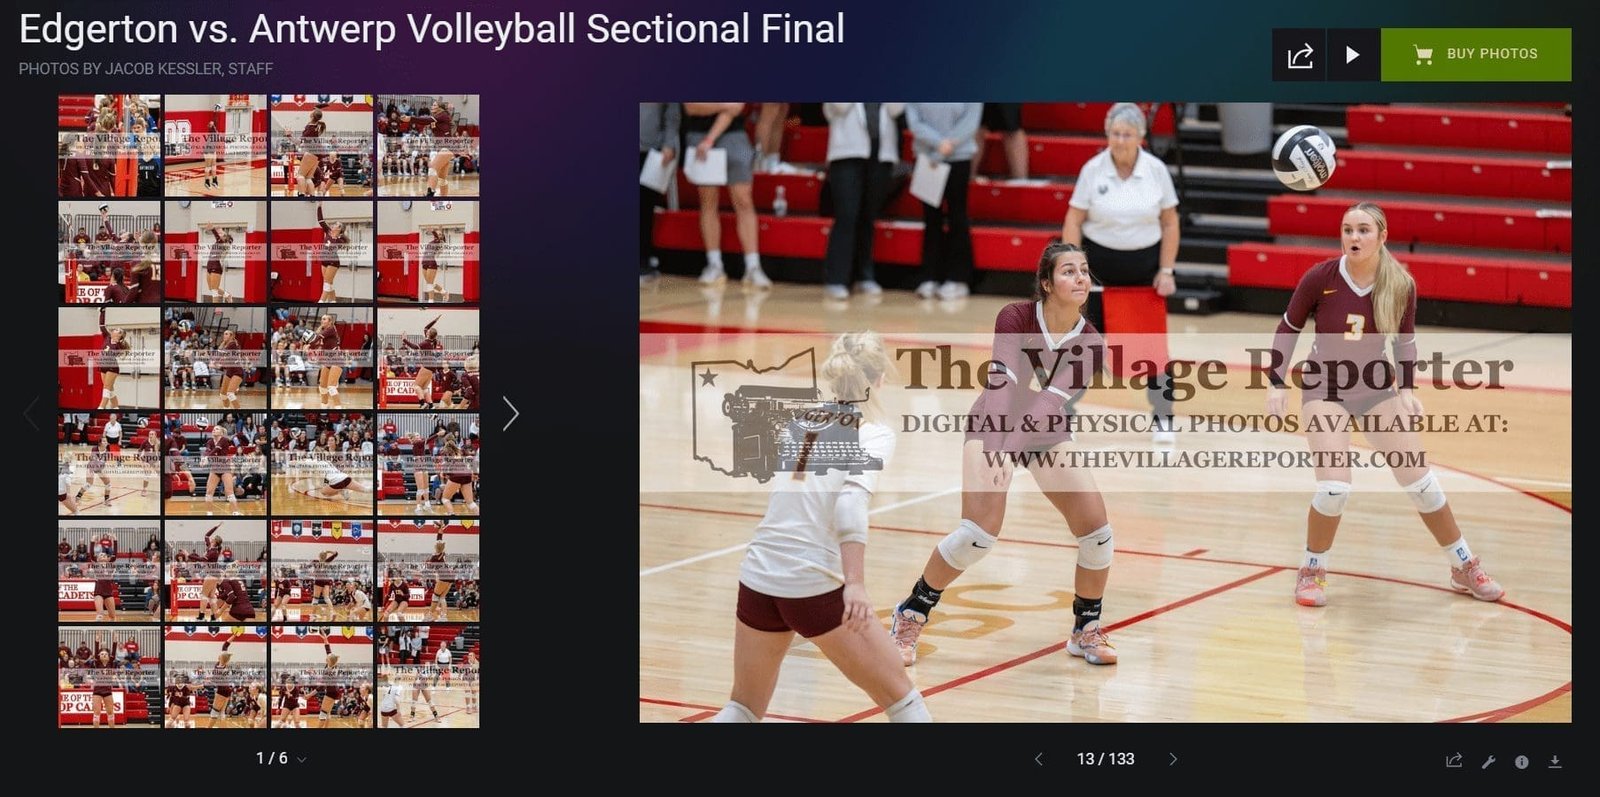Show the previous photo using the arrow before 13 / 133
Viewport: 1600px width, 797px height.
pyautogui.click(x=1039, y=759)
